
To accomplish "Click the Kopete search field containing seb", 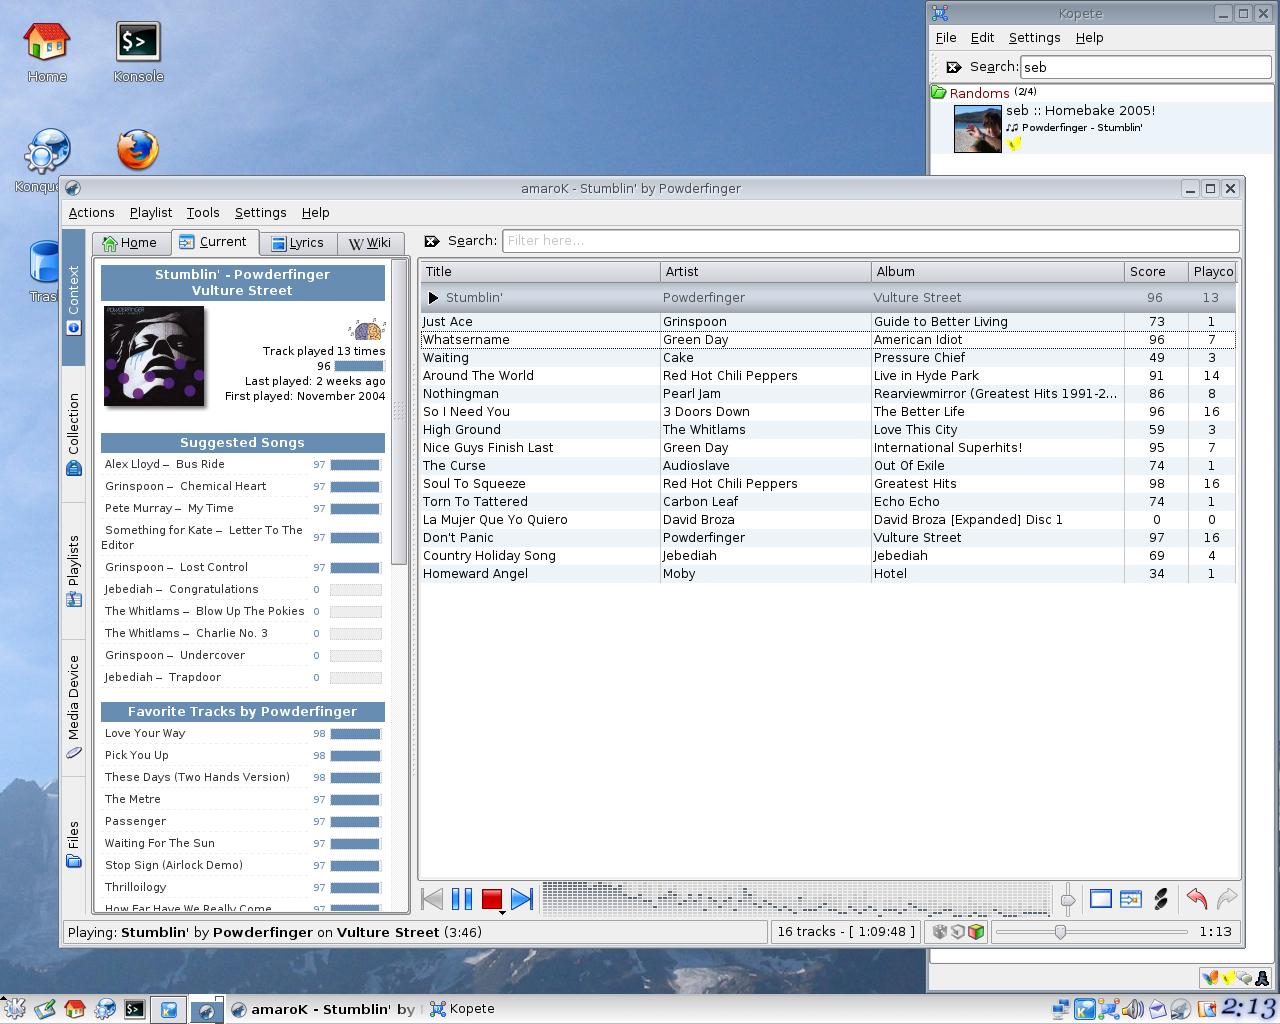I will (1144, 67).
